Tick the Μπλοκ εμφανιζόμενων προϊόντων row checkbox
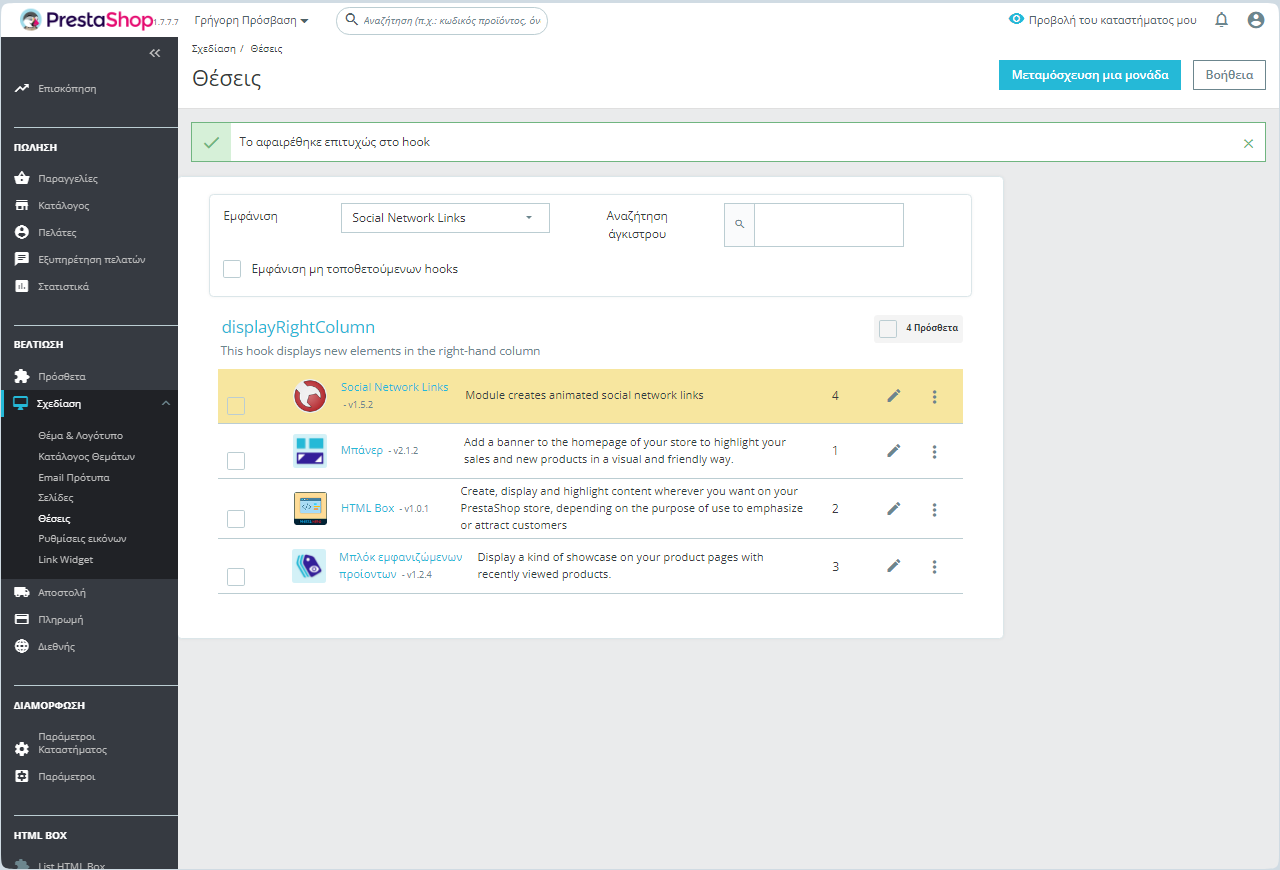This screenshot has width=1280, height=870. point(236,577)
